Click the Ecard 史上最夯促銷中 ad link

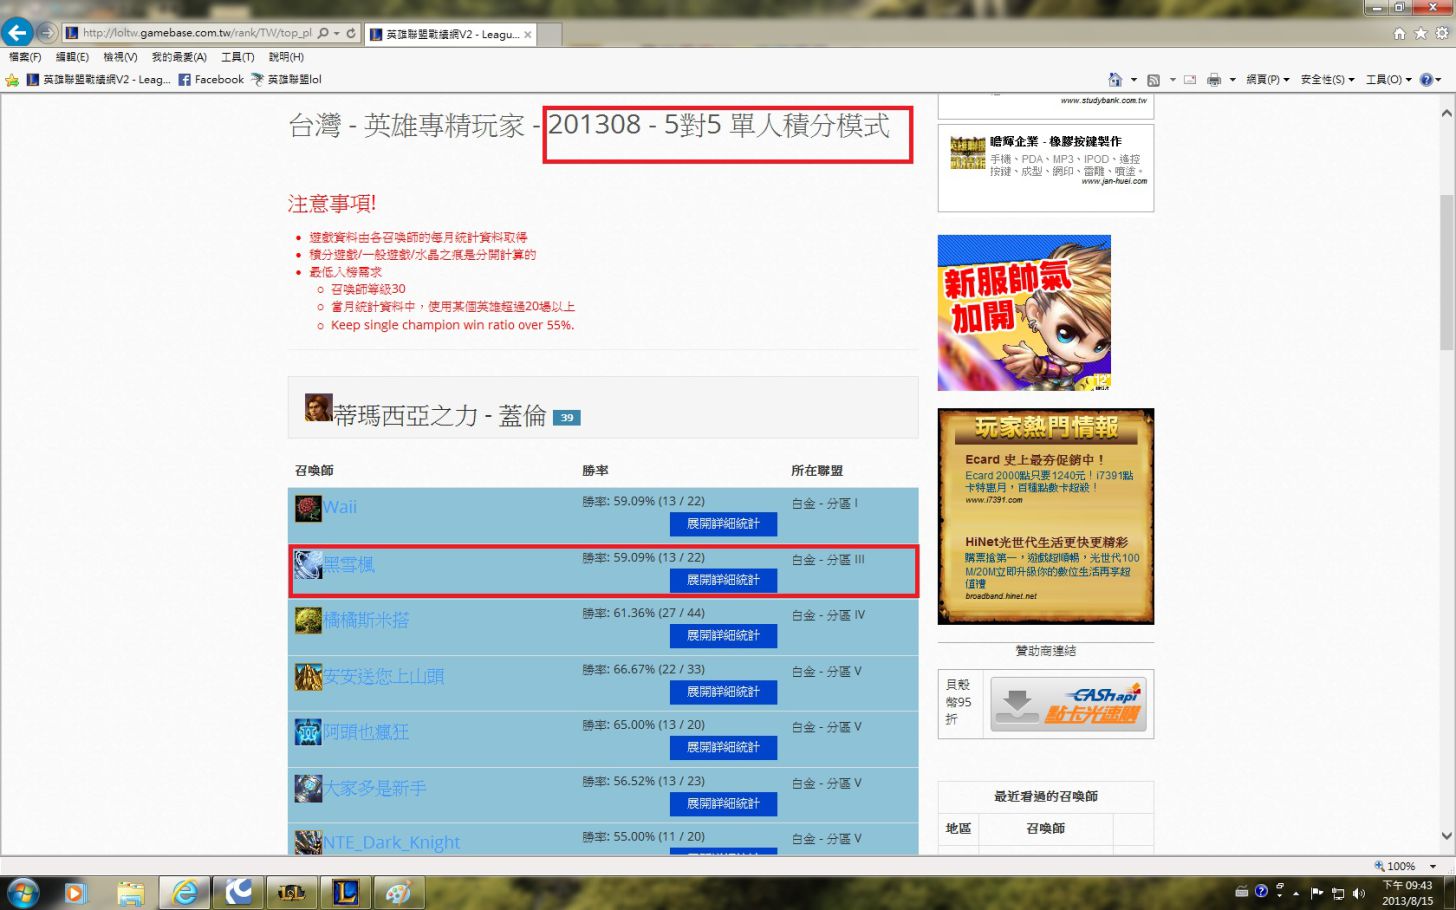click(x=1034, y=460)
